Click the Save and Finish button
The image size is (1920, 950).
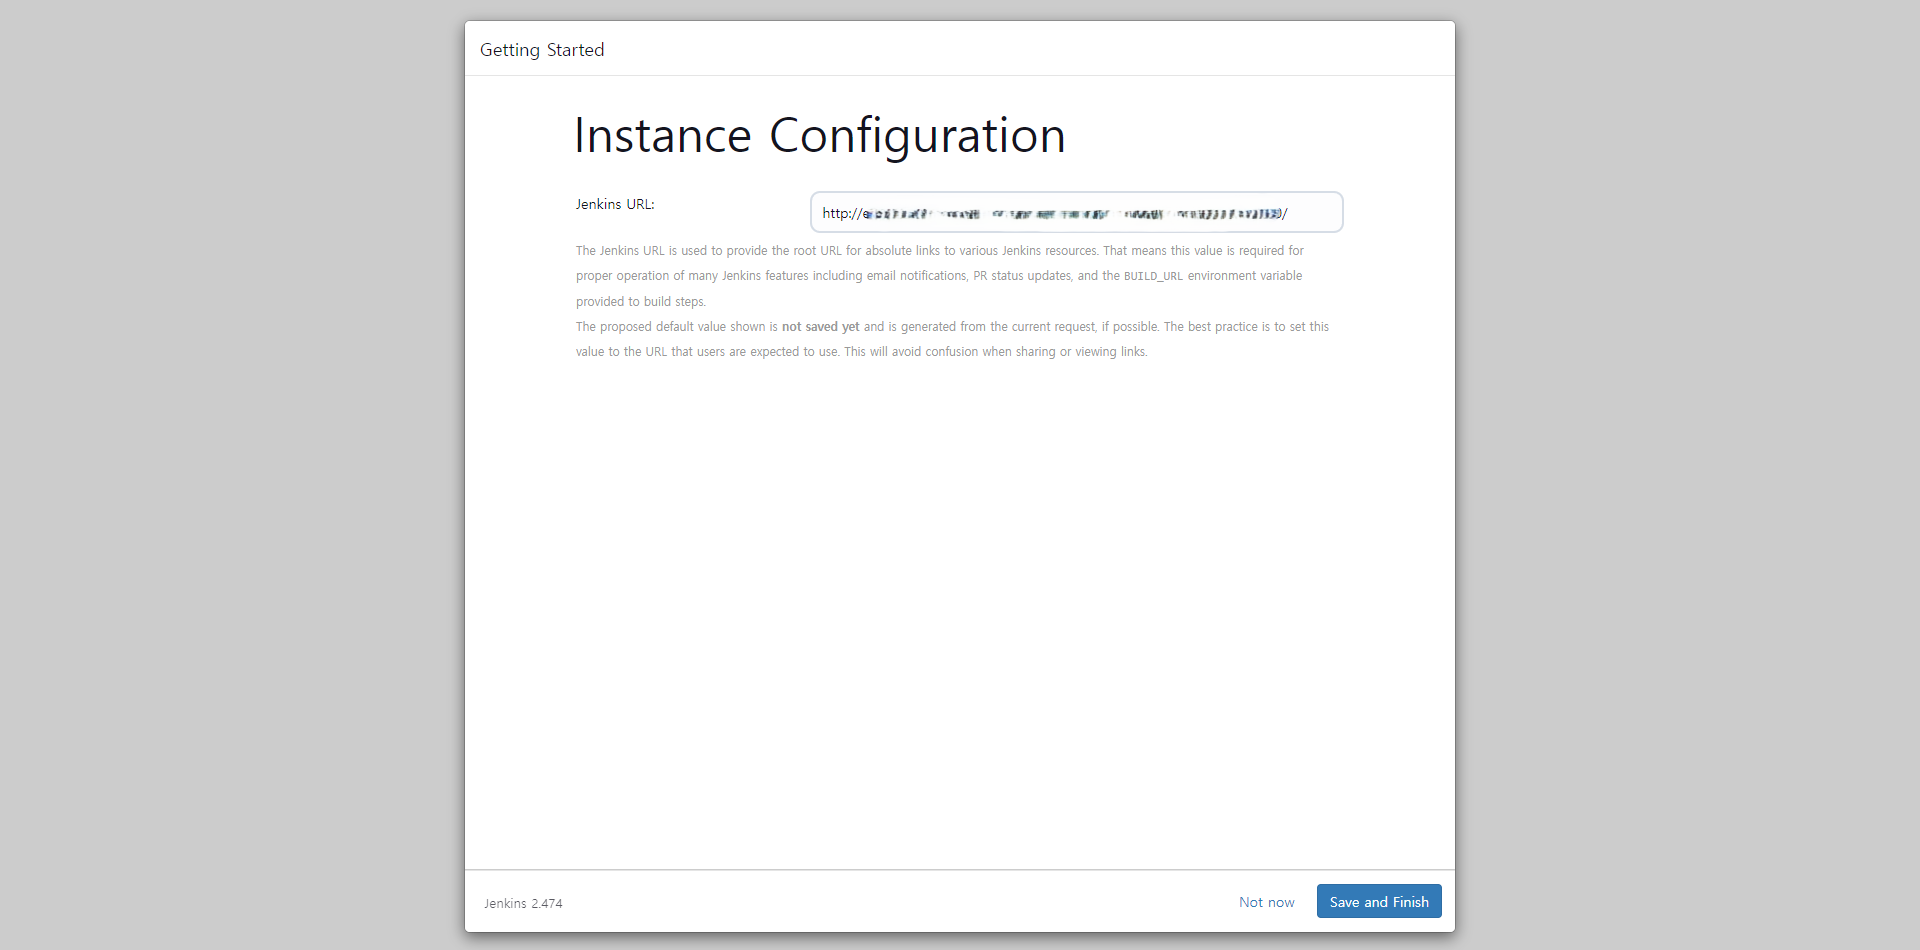pyautogui.click(x=1379, y=901)
